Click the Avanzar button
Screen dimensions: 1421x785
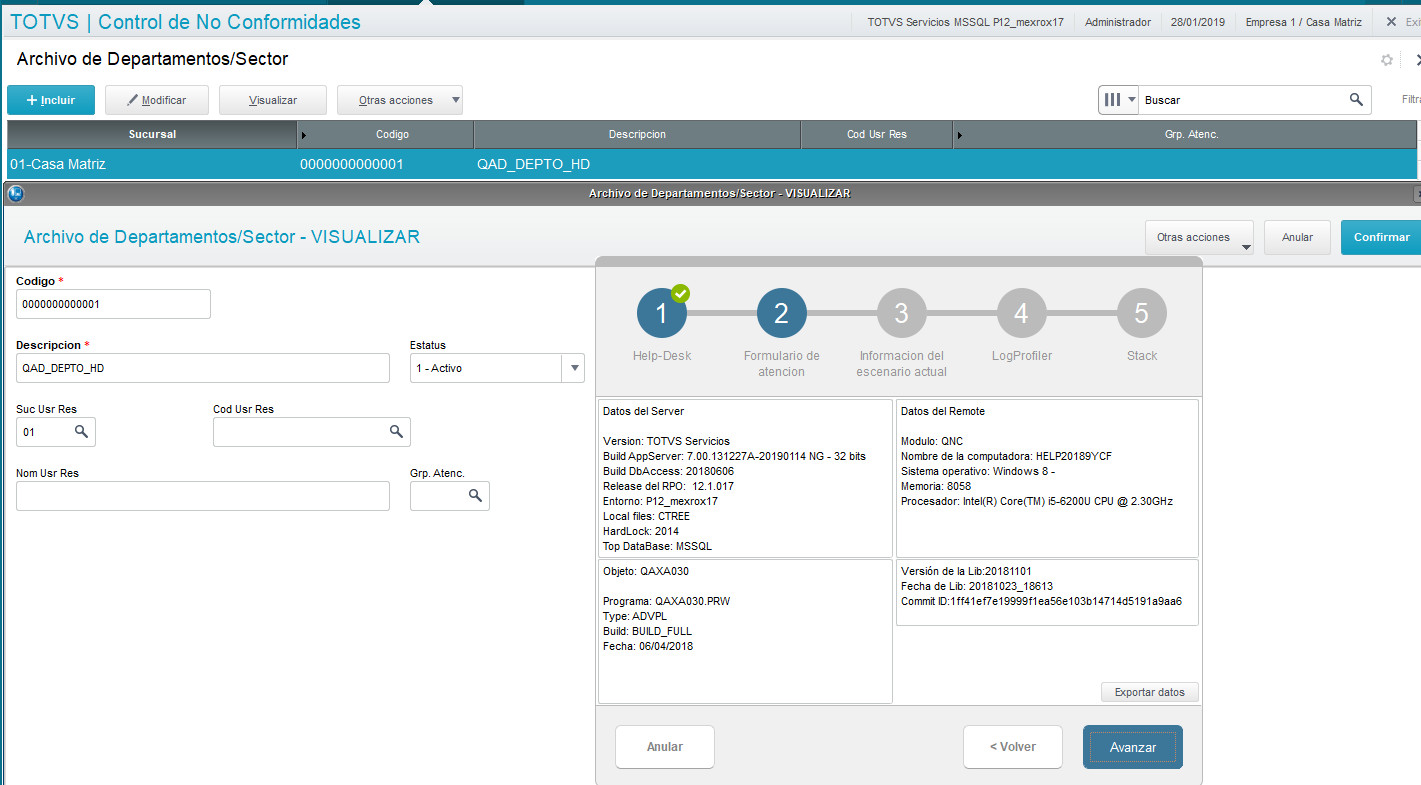1133,747
